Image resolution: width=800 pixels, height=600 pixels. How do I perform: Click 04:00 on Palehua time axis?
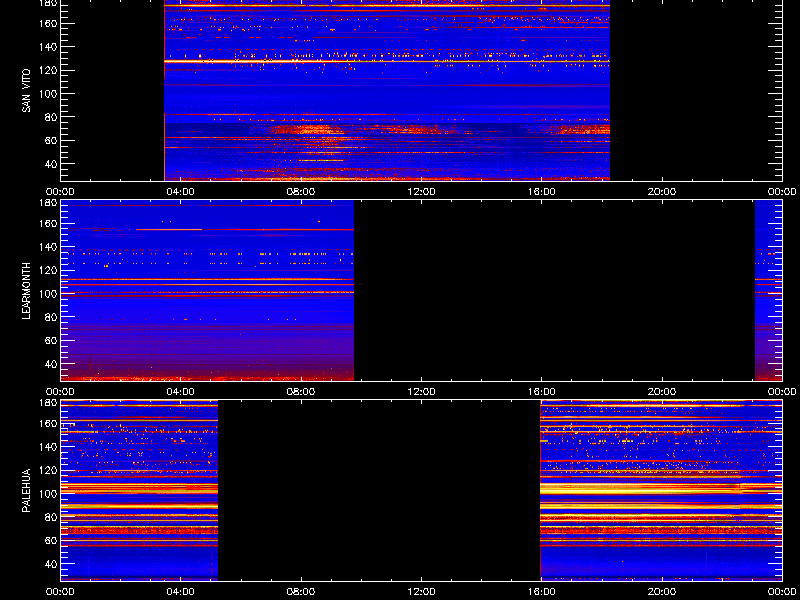pos(181,592)
